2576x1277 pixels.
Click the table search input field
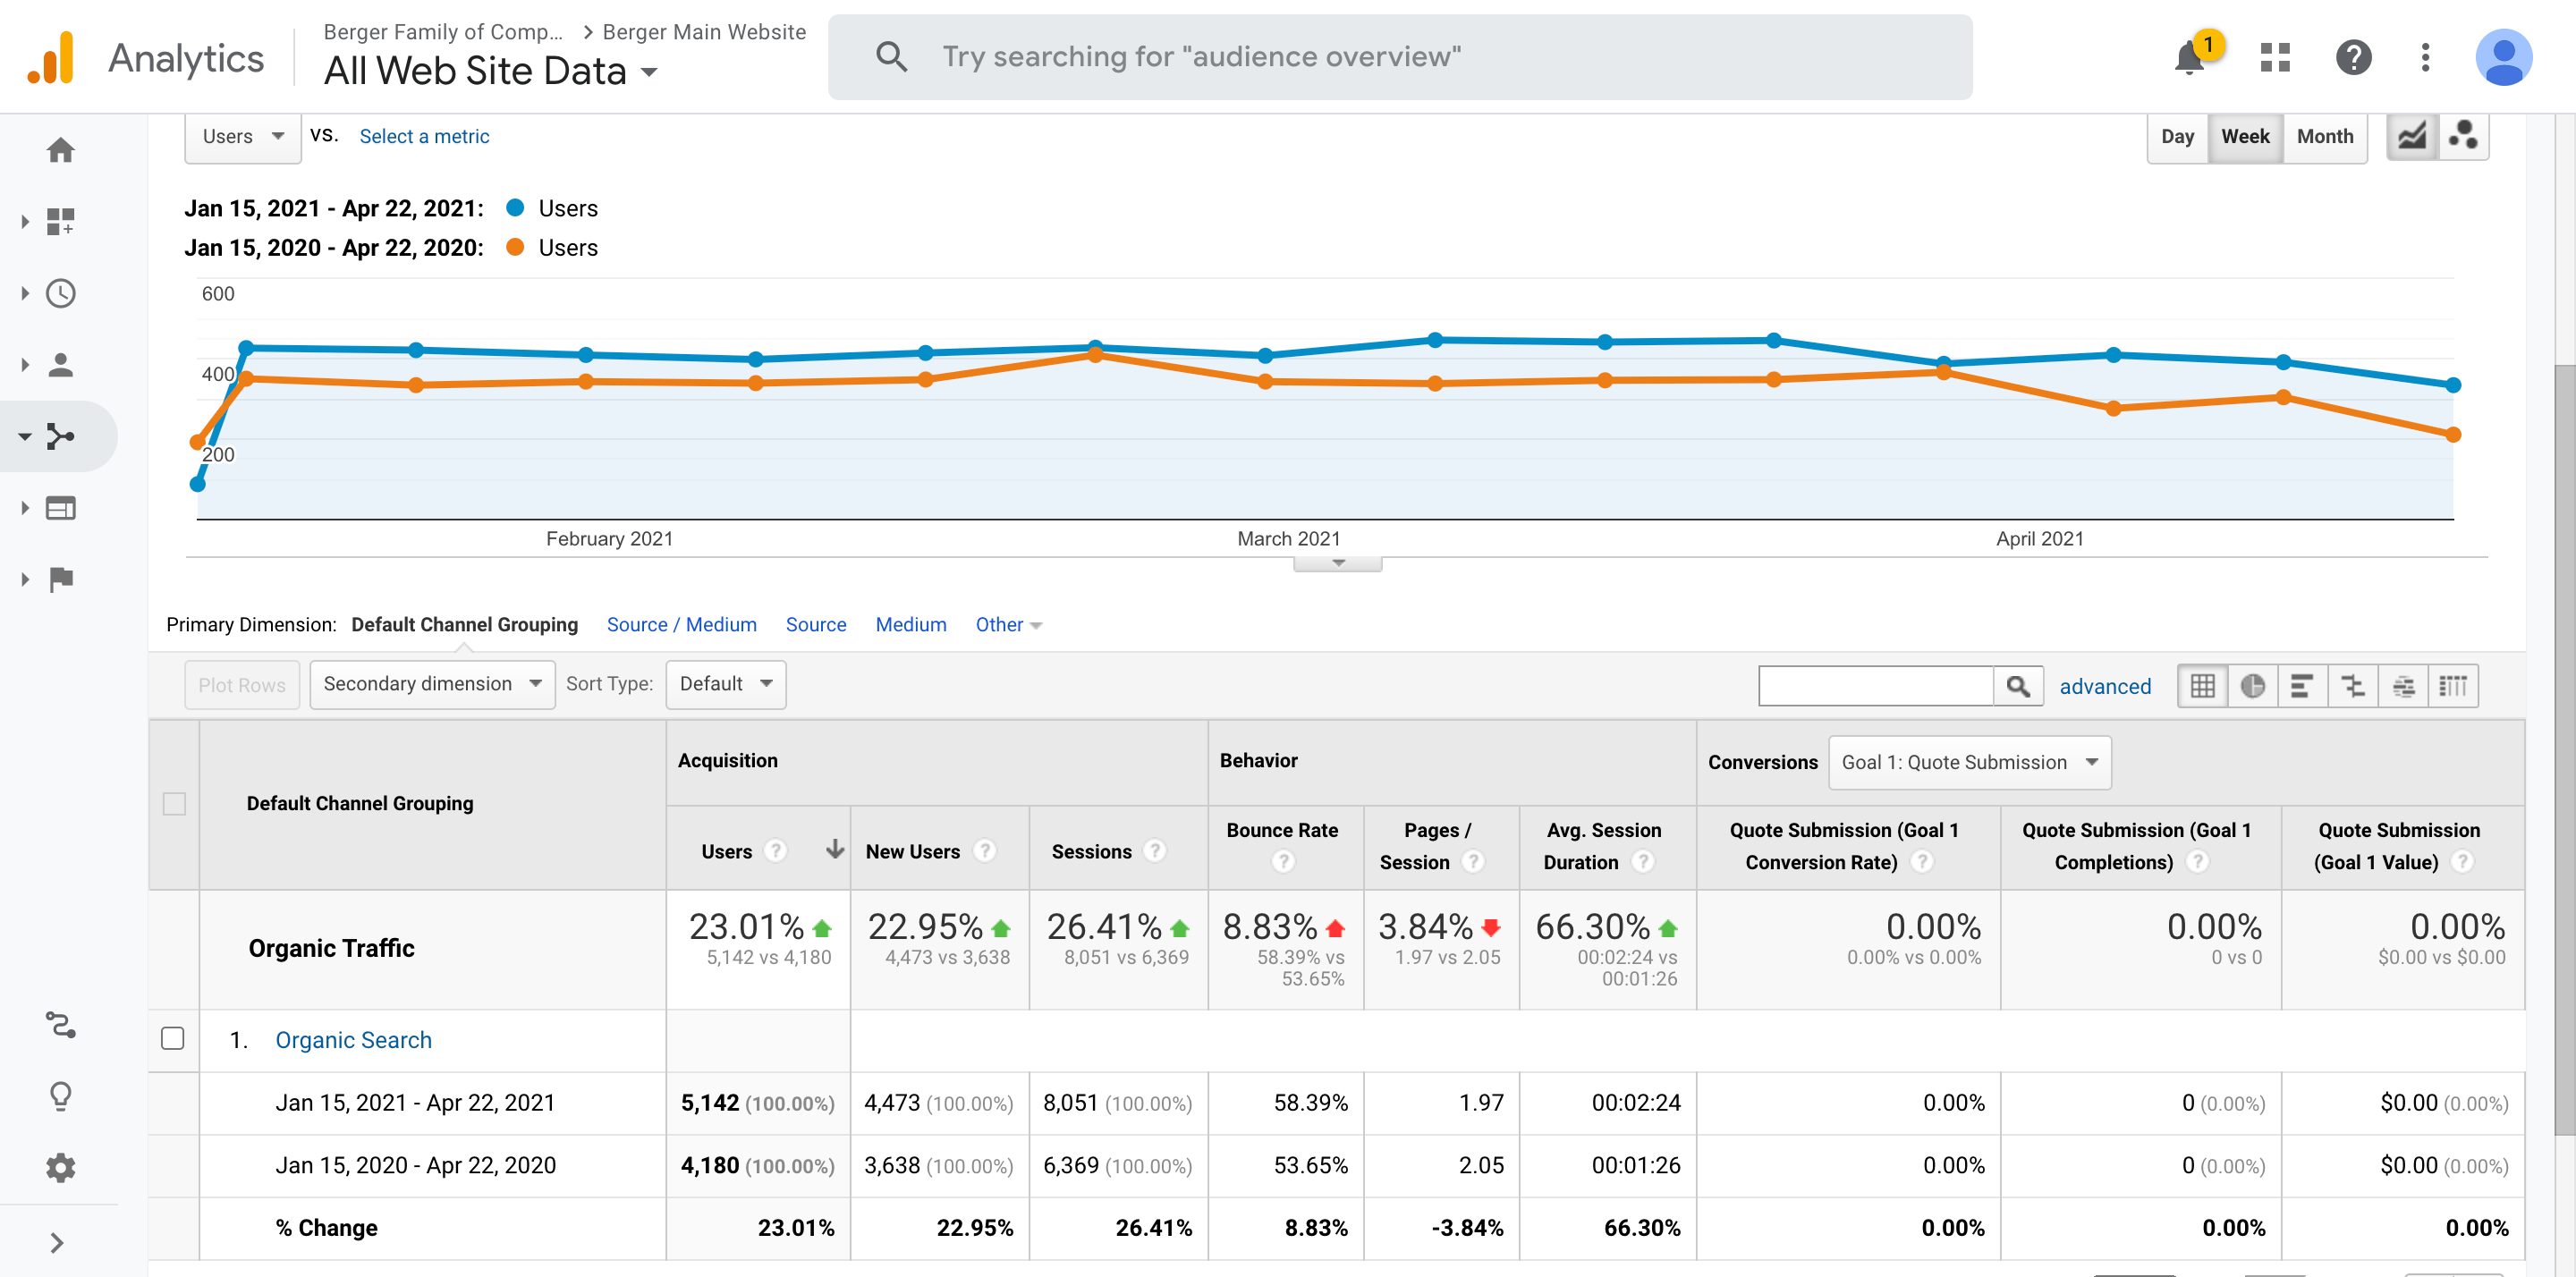tap(1875, 686)
